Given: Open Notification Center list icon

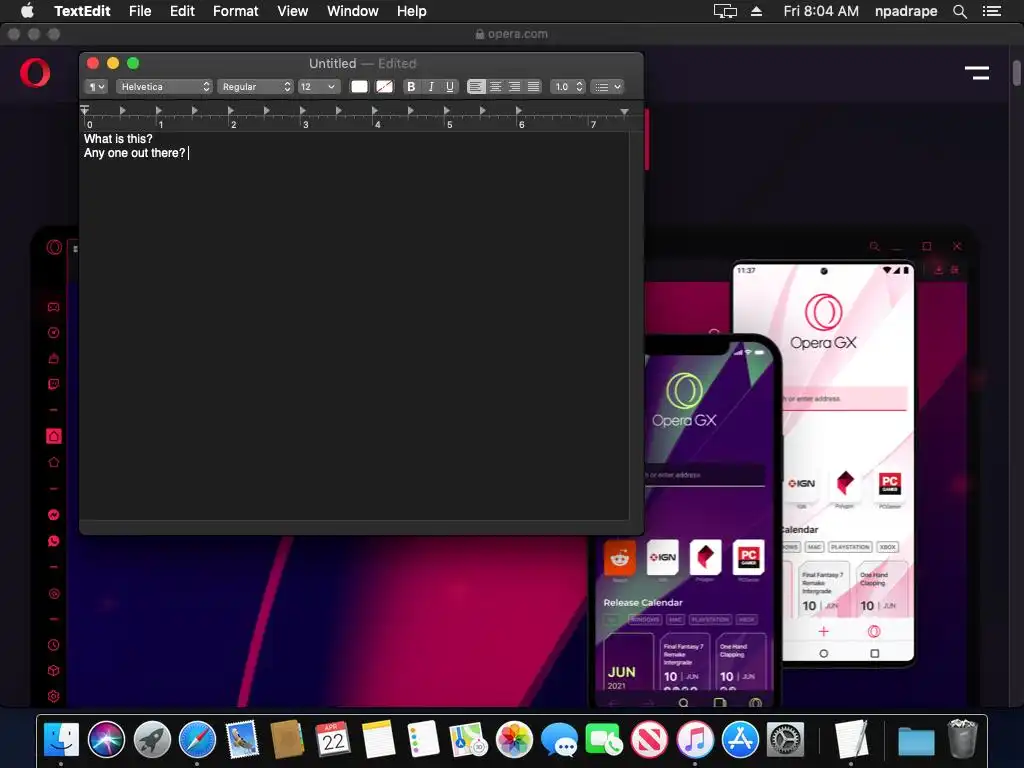Looking at the screenshot, I should point(991,11).
